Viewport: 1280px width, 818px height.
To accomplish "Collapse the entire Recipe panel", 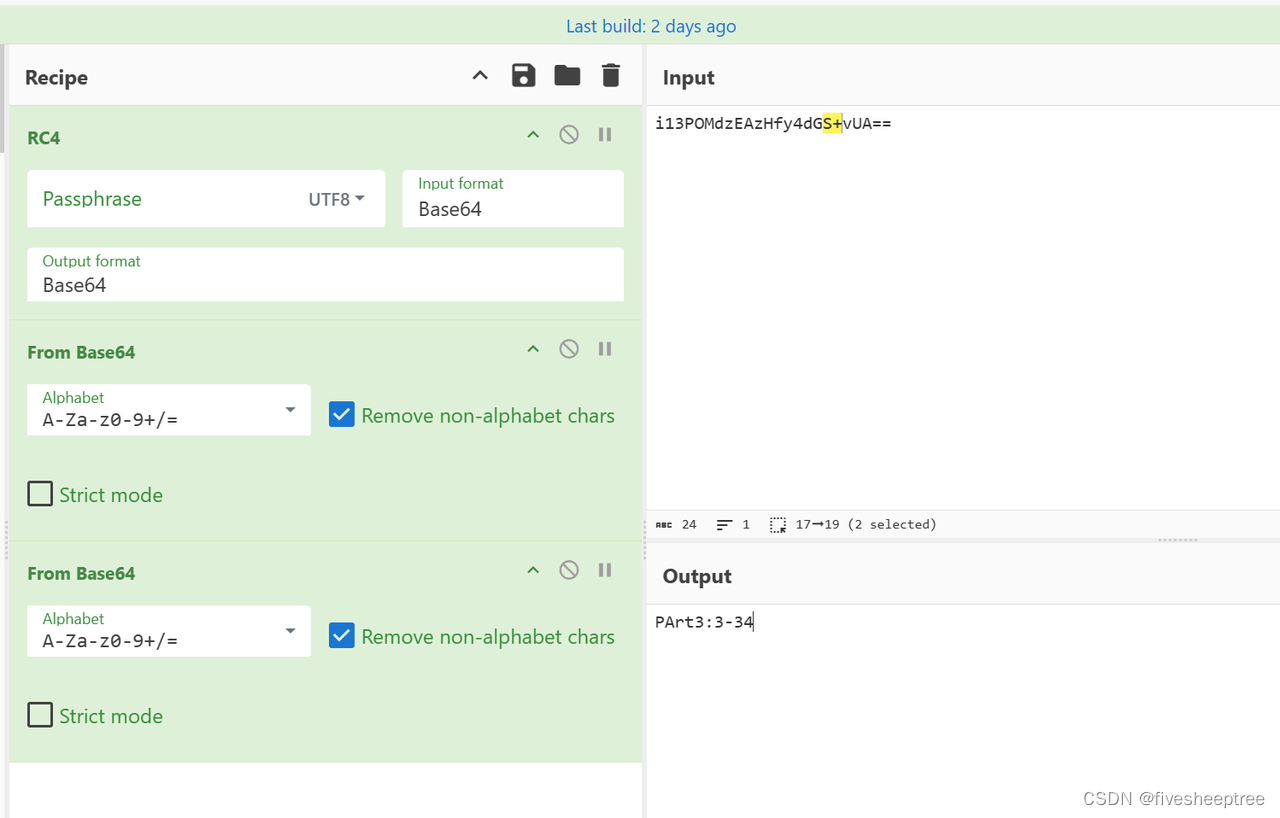I will point(479,75).
